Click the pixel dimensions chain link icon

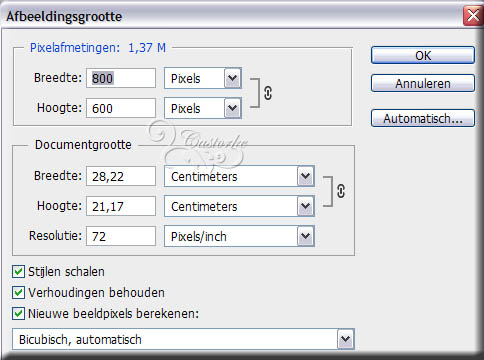[x=268, y=93]
